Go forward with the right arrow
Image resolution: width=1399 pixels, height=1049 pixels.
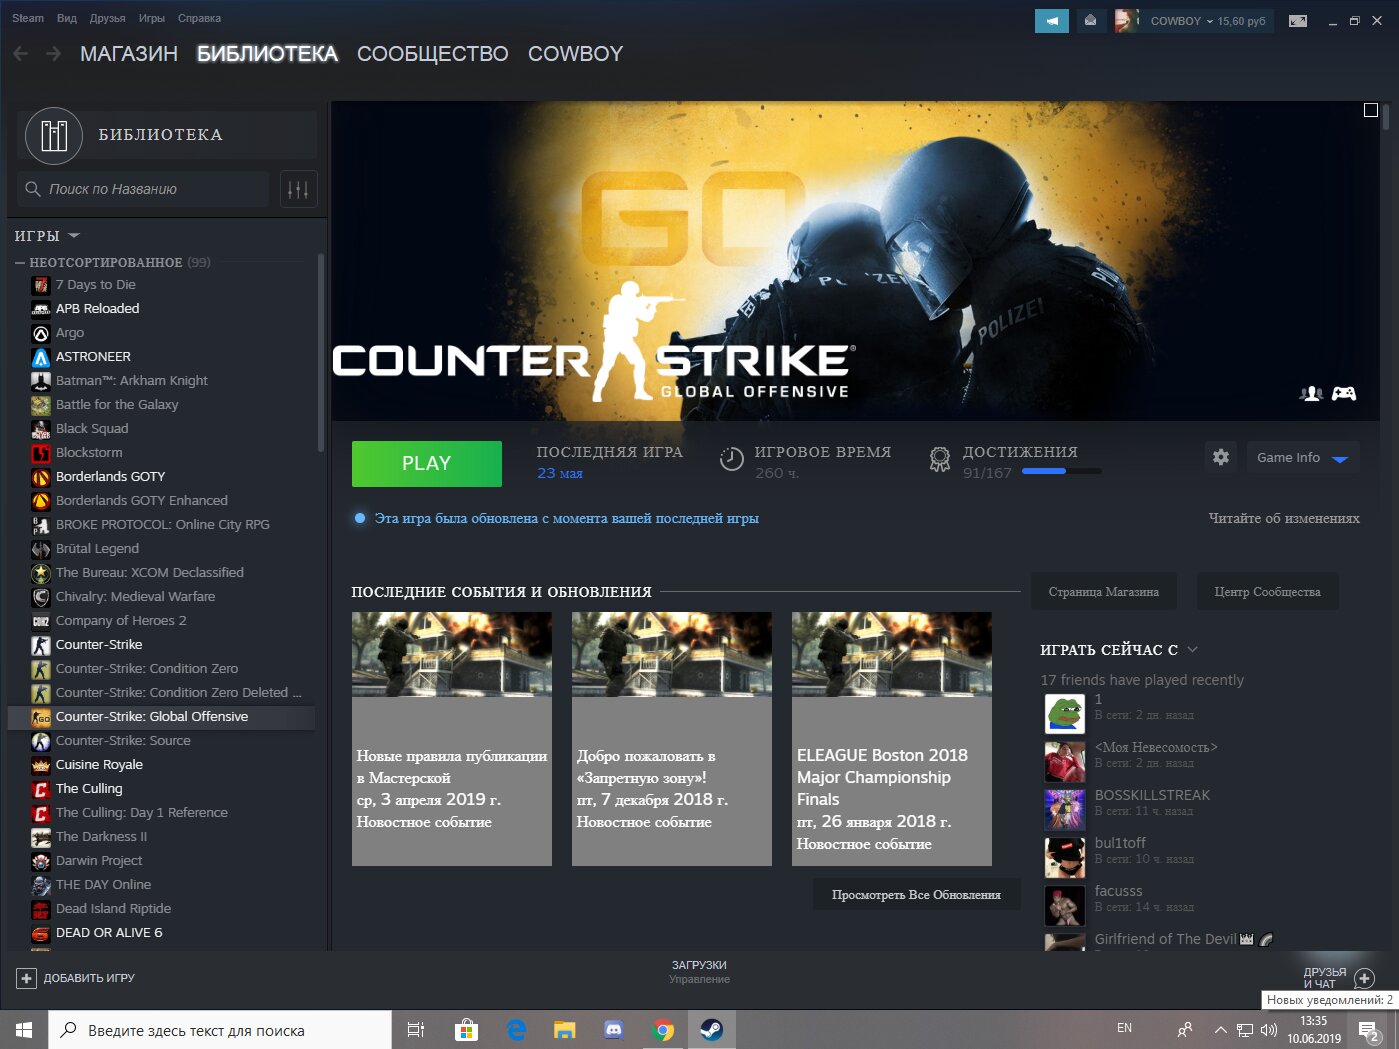click(54, 54)
